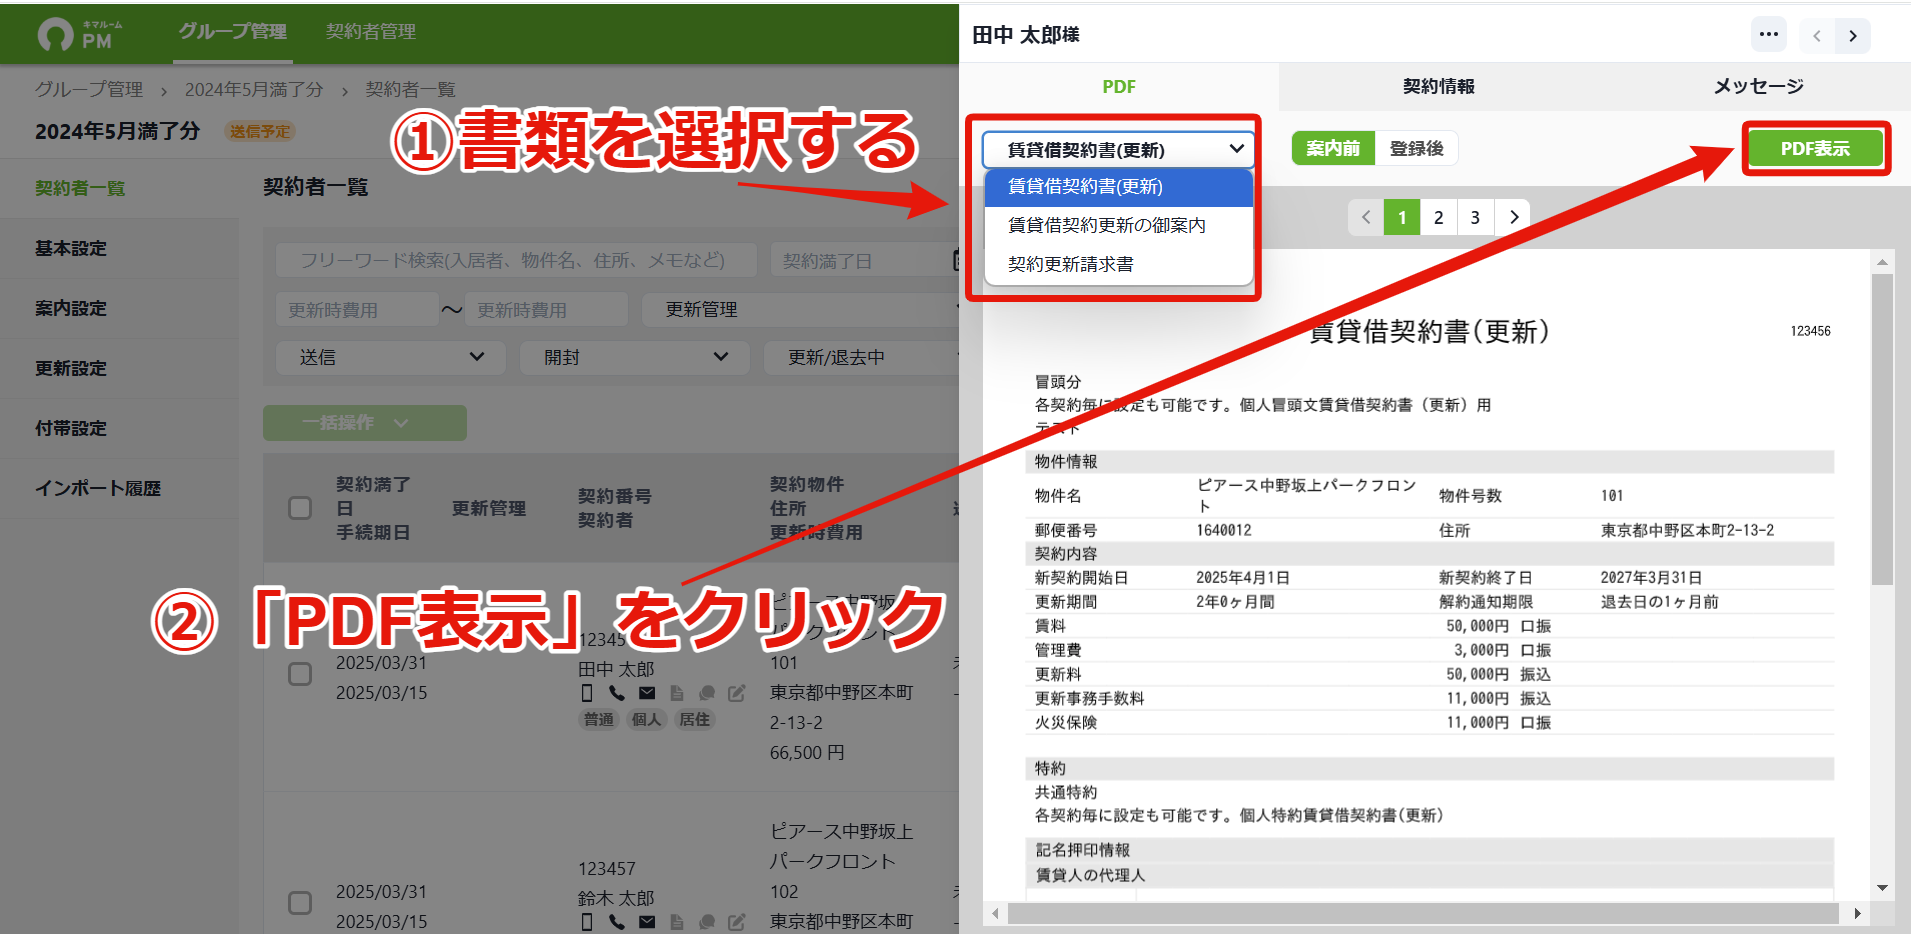Click the chat bubble icon for 田中 太郎

(707, 693)
